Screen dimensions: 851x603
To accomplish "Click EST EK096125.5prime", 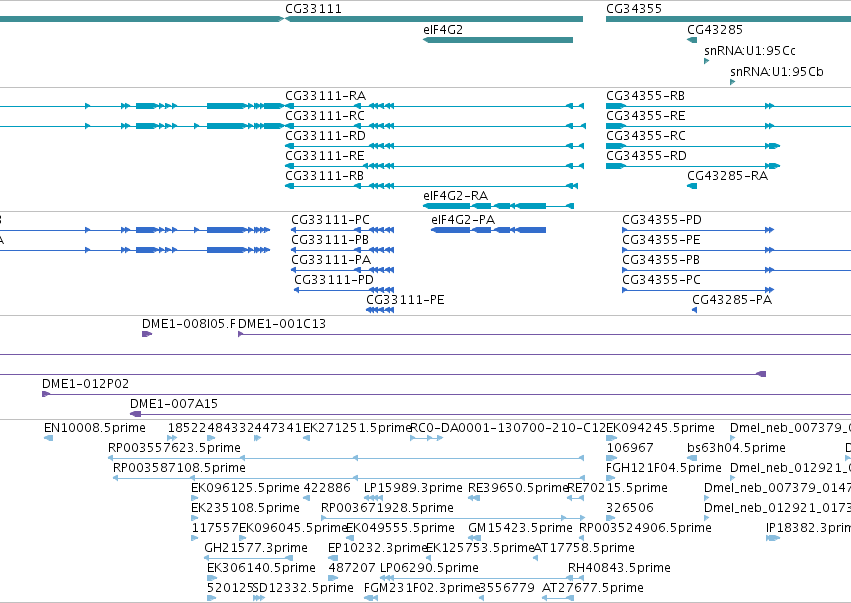I will point(194,498).
